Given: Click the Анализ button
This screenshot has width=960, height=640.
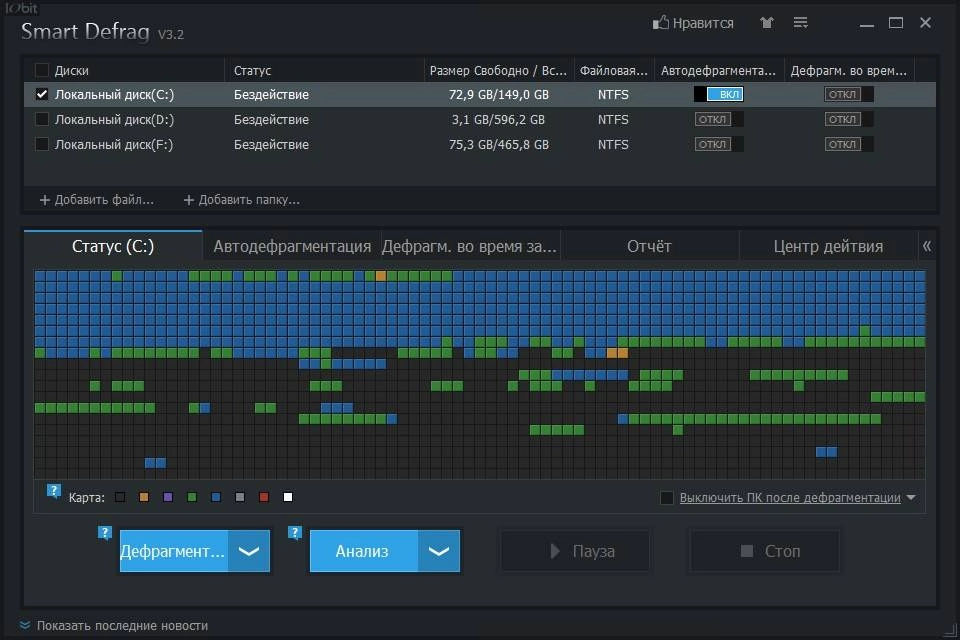Looking at the screenshot, I should pos(364,551).
